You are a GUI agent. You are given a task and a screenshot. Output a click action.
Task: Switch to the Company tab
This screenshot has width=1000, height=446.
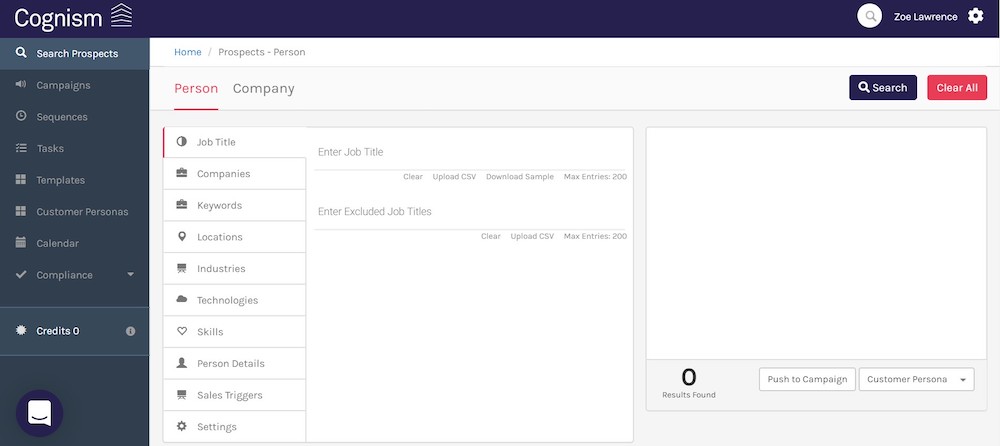click(x=263, y=89)
